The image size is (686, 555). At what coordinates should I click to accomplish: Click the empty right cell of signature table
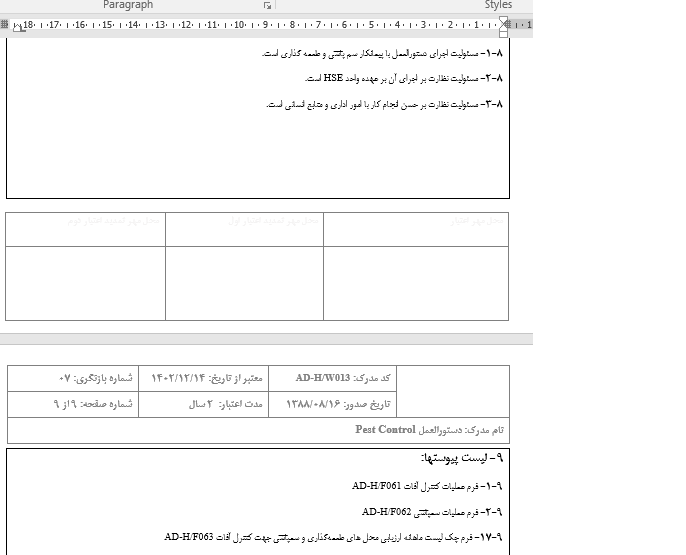pos(415,282)
